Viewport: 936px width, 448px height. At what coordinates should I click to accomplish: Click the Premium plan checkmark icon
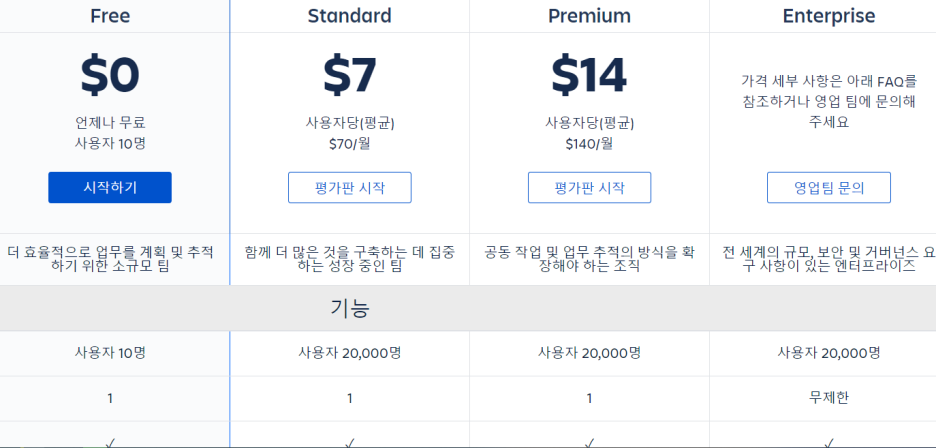pos(590,443)
